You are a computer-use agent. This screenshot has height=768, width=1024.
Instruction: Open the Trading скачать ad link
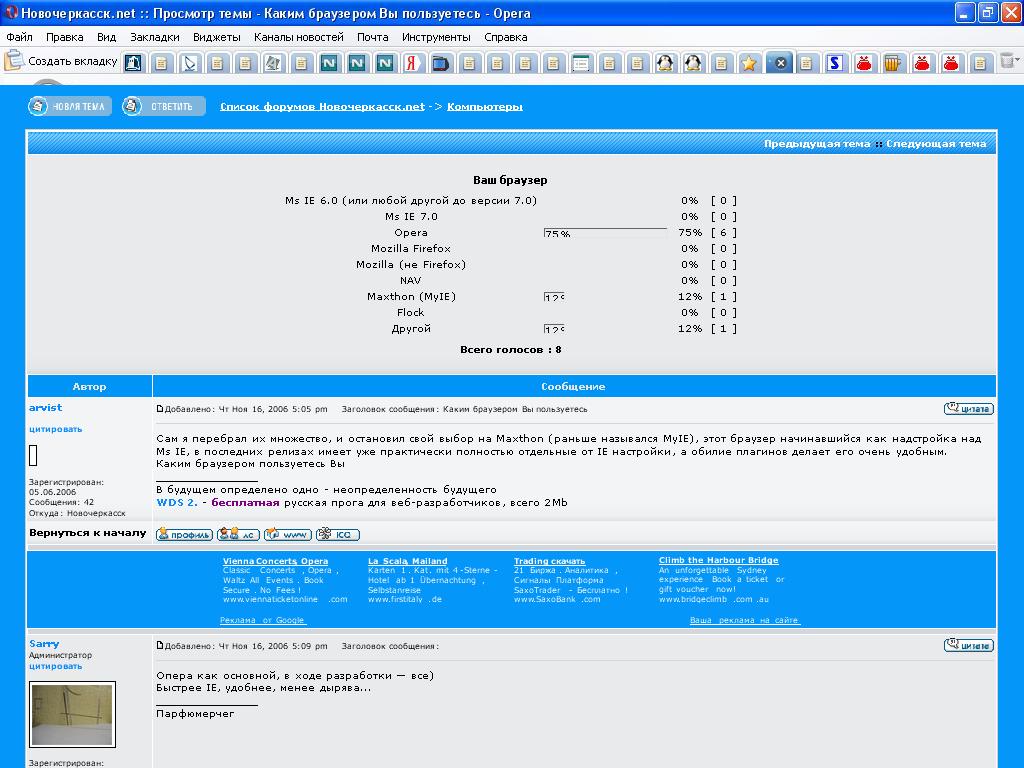click(549, 561)
